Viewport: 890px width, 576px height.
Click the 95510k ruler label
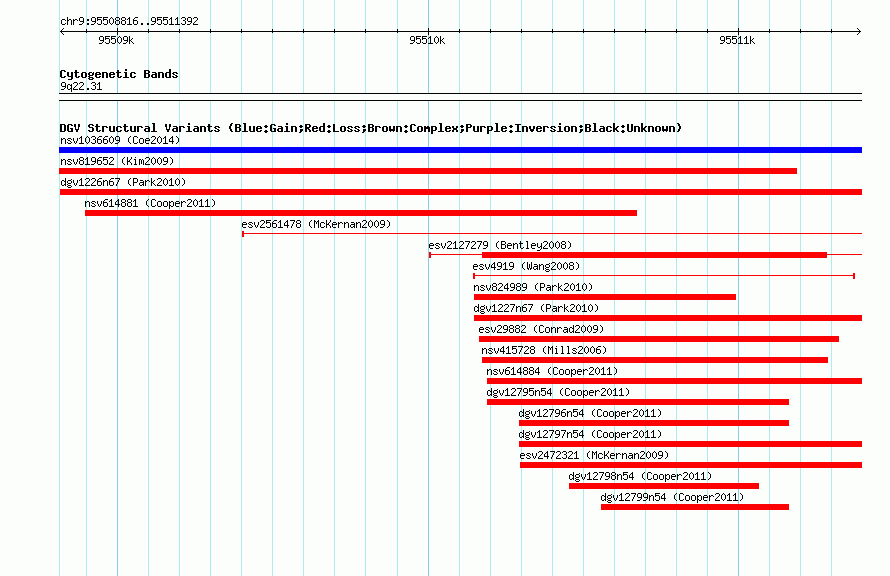(427, 40)
